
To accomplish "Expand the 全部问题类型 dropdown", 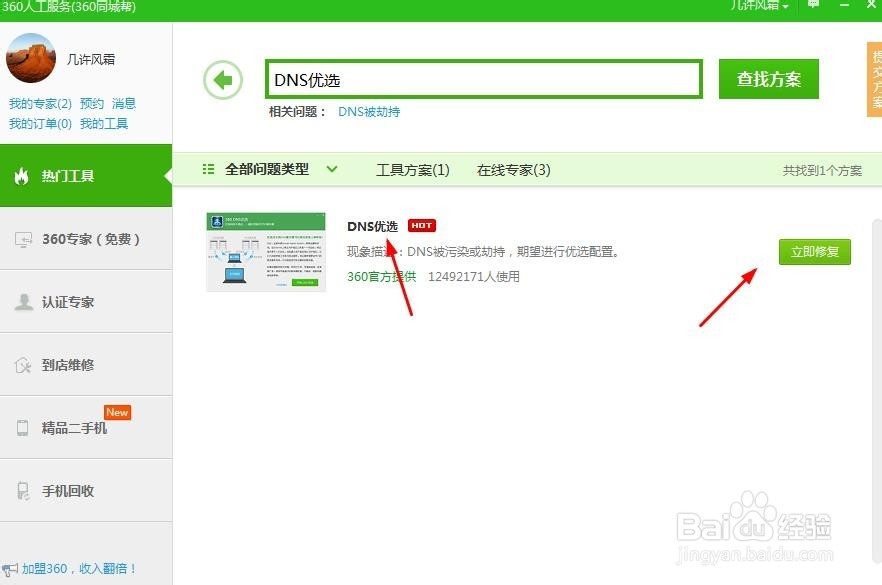I will coord(270,169).
